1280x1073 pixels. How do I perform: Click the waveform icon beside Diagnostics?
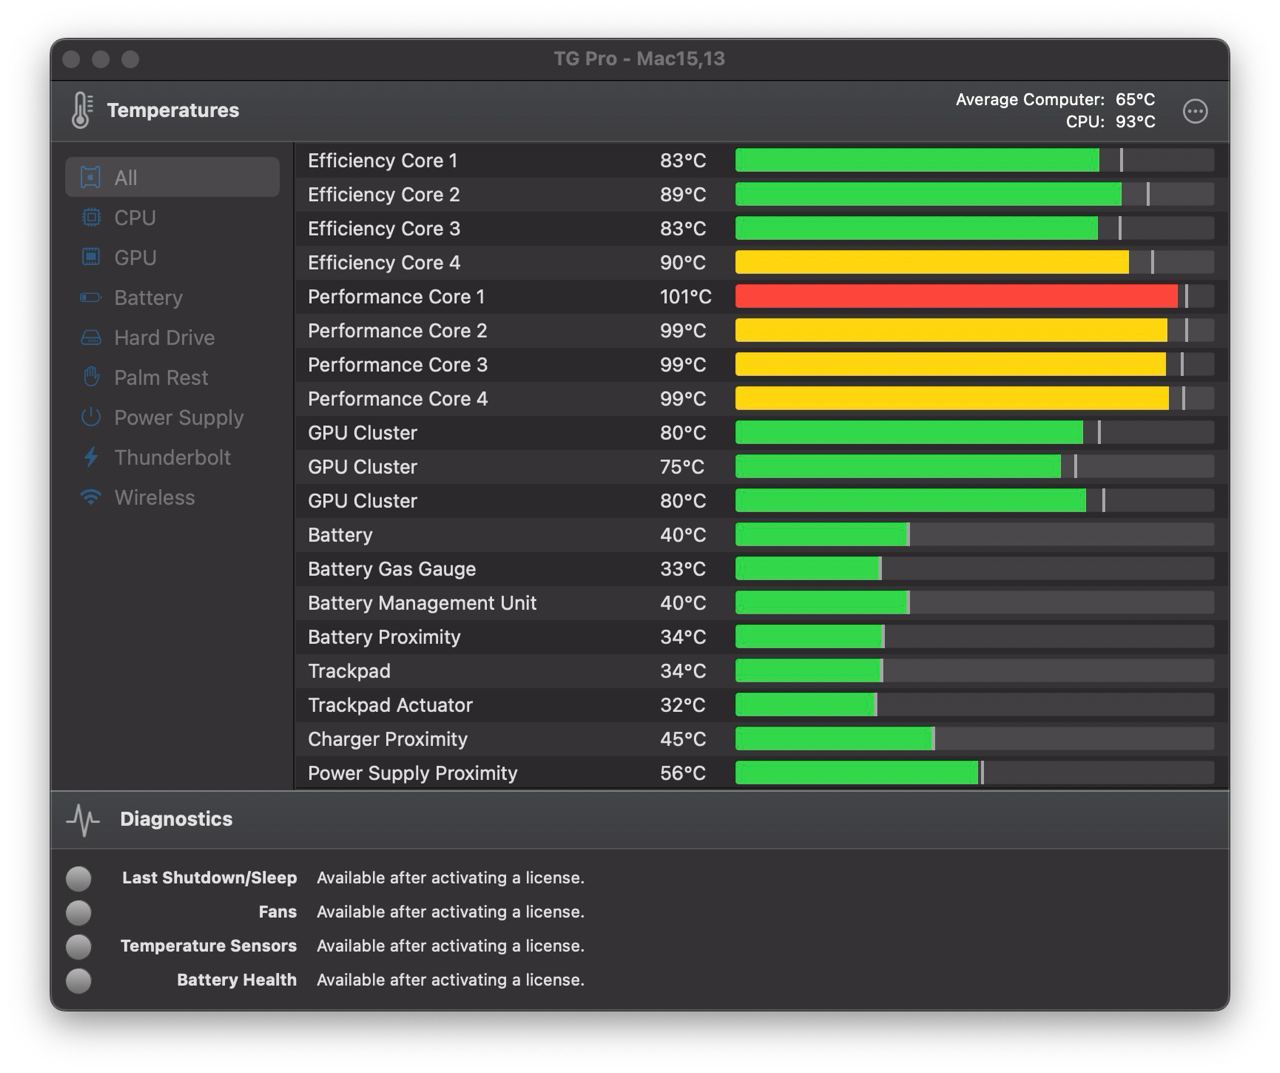(x=82, y=819)
